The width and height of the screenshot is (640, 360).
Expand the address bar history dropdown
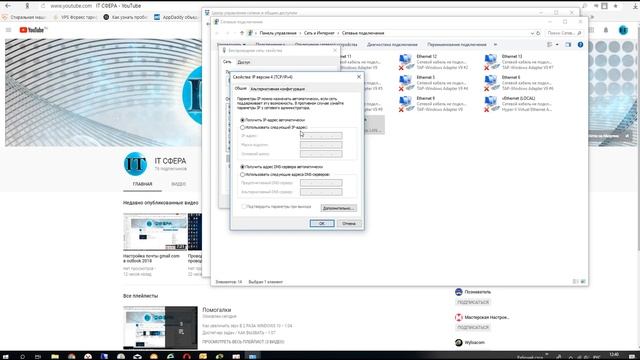tap(532, 33)
